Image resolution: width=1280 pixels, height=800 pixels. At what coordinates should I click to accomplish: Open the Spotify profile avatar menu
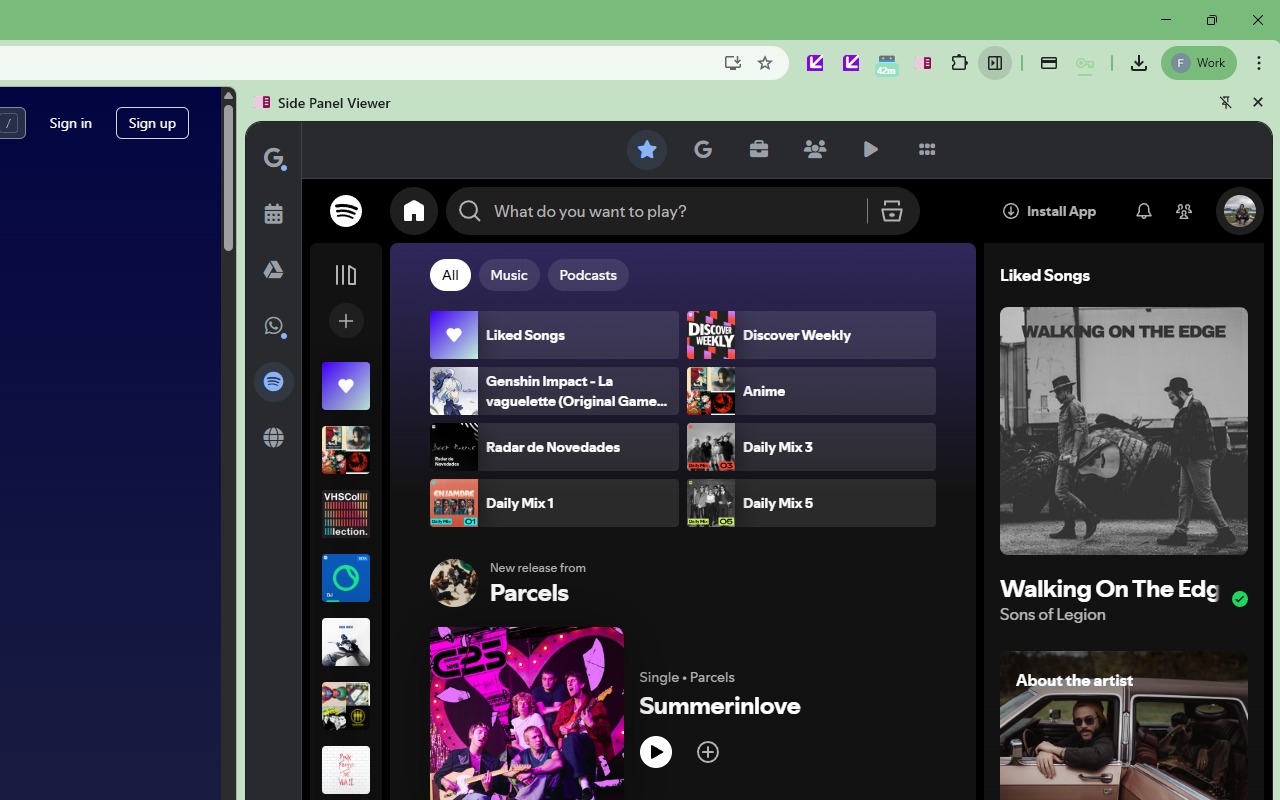pyautogui.click(x=1240, y=211)
